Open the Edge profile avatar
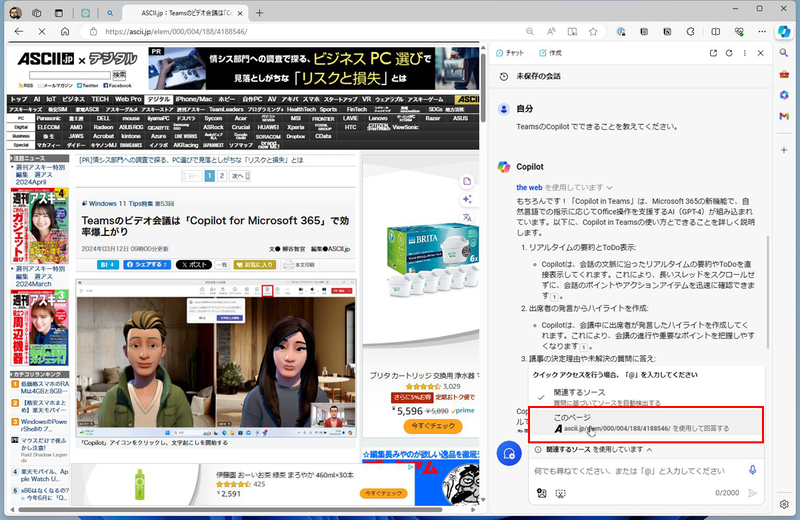800x520 pixels. coord(15,13)
